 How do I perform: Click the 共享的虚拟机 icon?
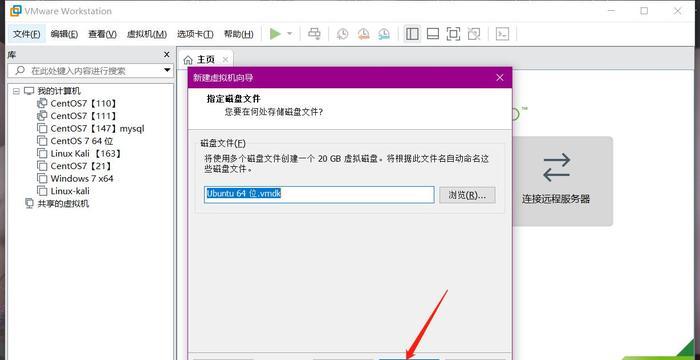pos(29,204)
